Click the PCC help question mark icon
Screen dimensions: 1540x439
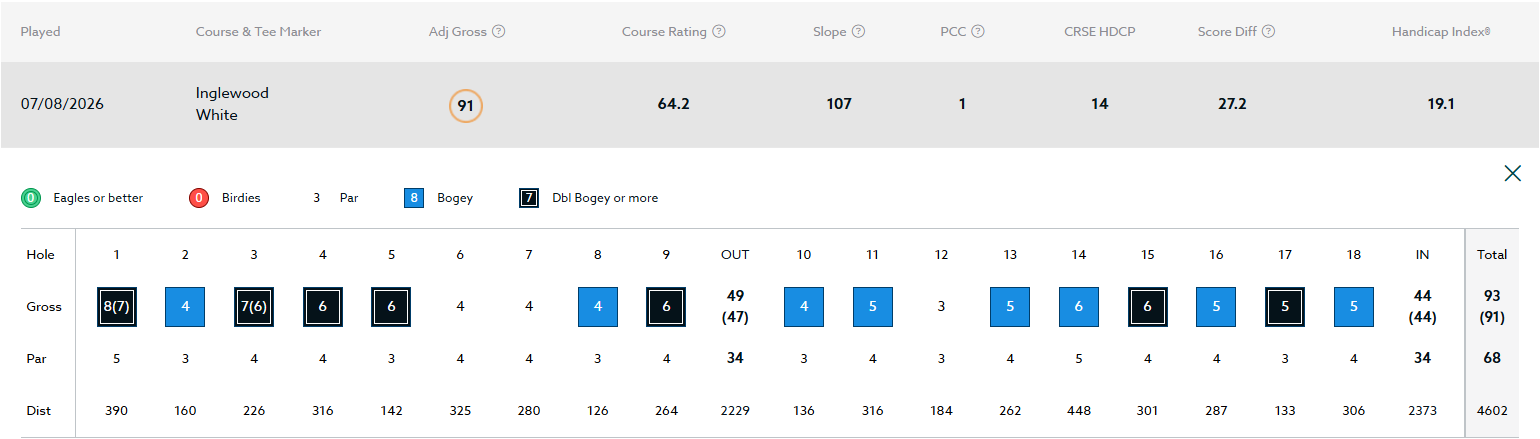pos(978,32)
